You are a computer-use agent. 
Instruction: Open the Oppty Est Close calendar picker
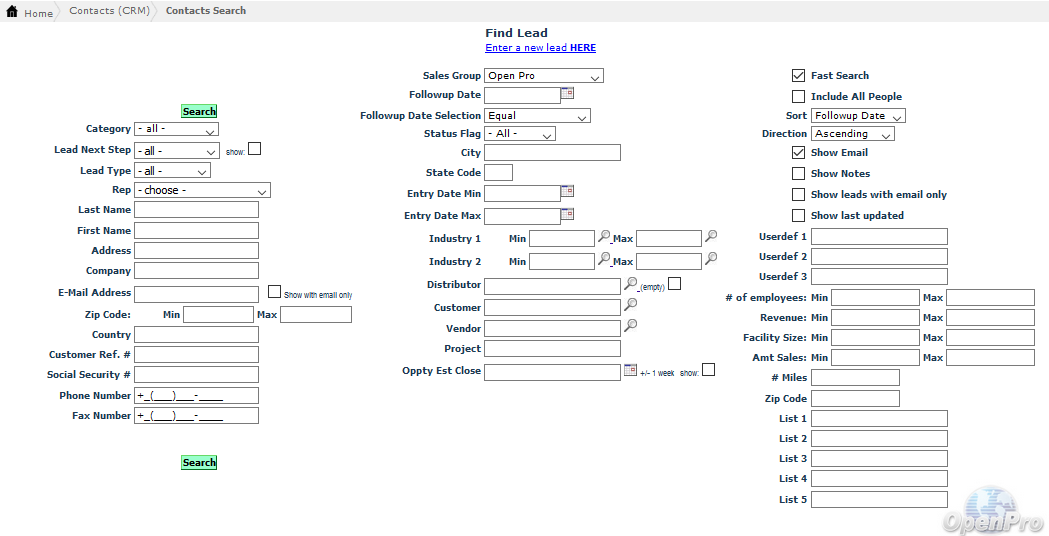[630, 370]
